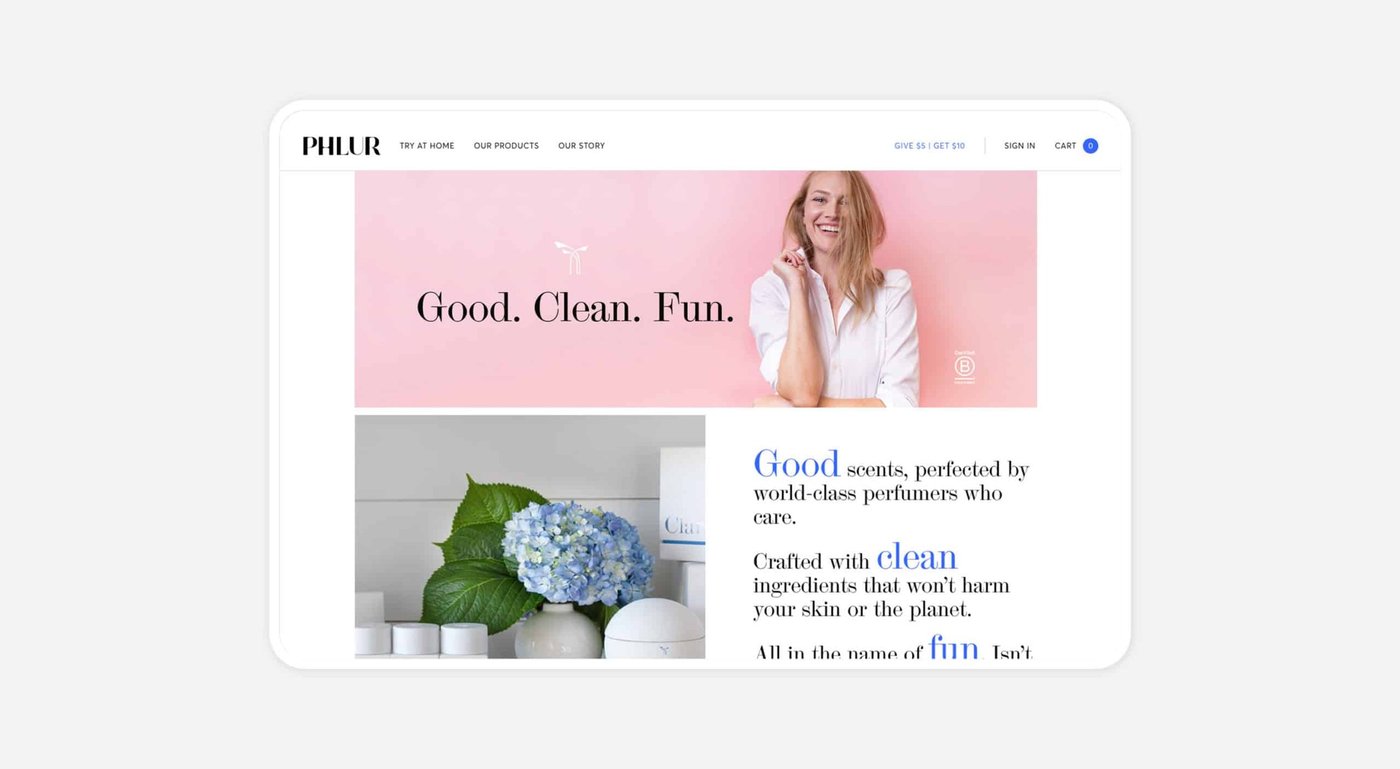Screen dimensions: 1400x769
Task: Open the Cart link
Action: 1065,146
